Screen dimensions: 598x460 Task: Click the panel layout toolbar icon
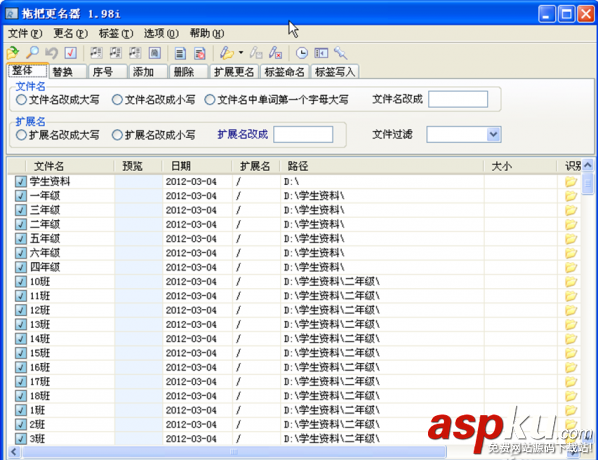click(x=321, y=53)
